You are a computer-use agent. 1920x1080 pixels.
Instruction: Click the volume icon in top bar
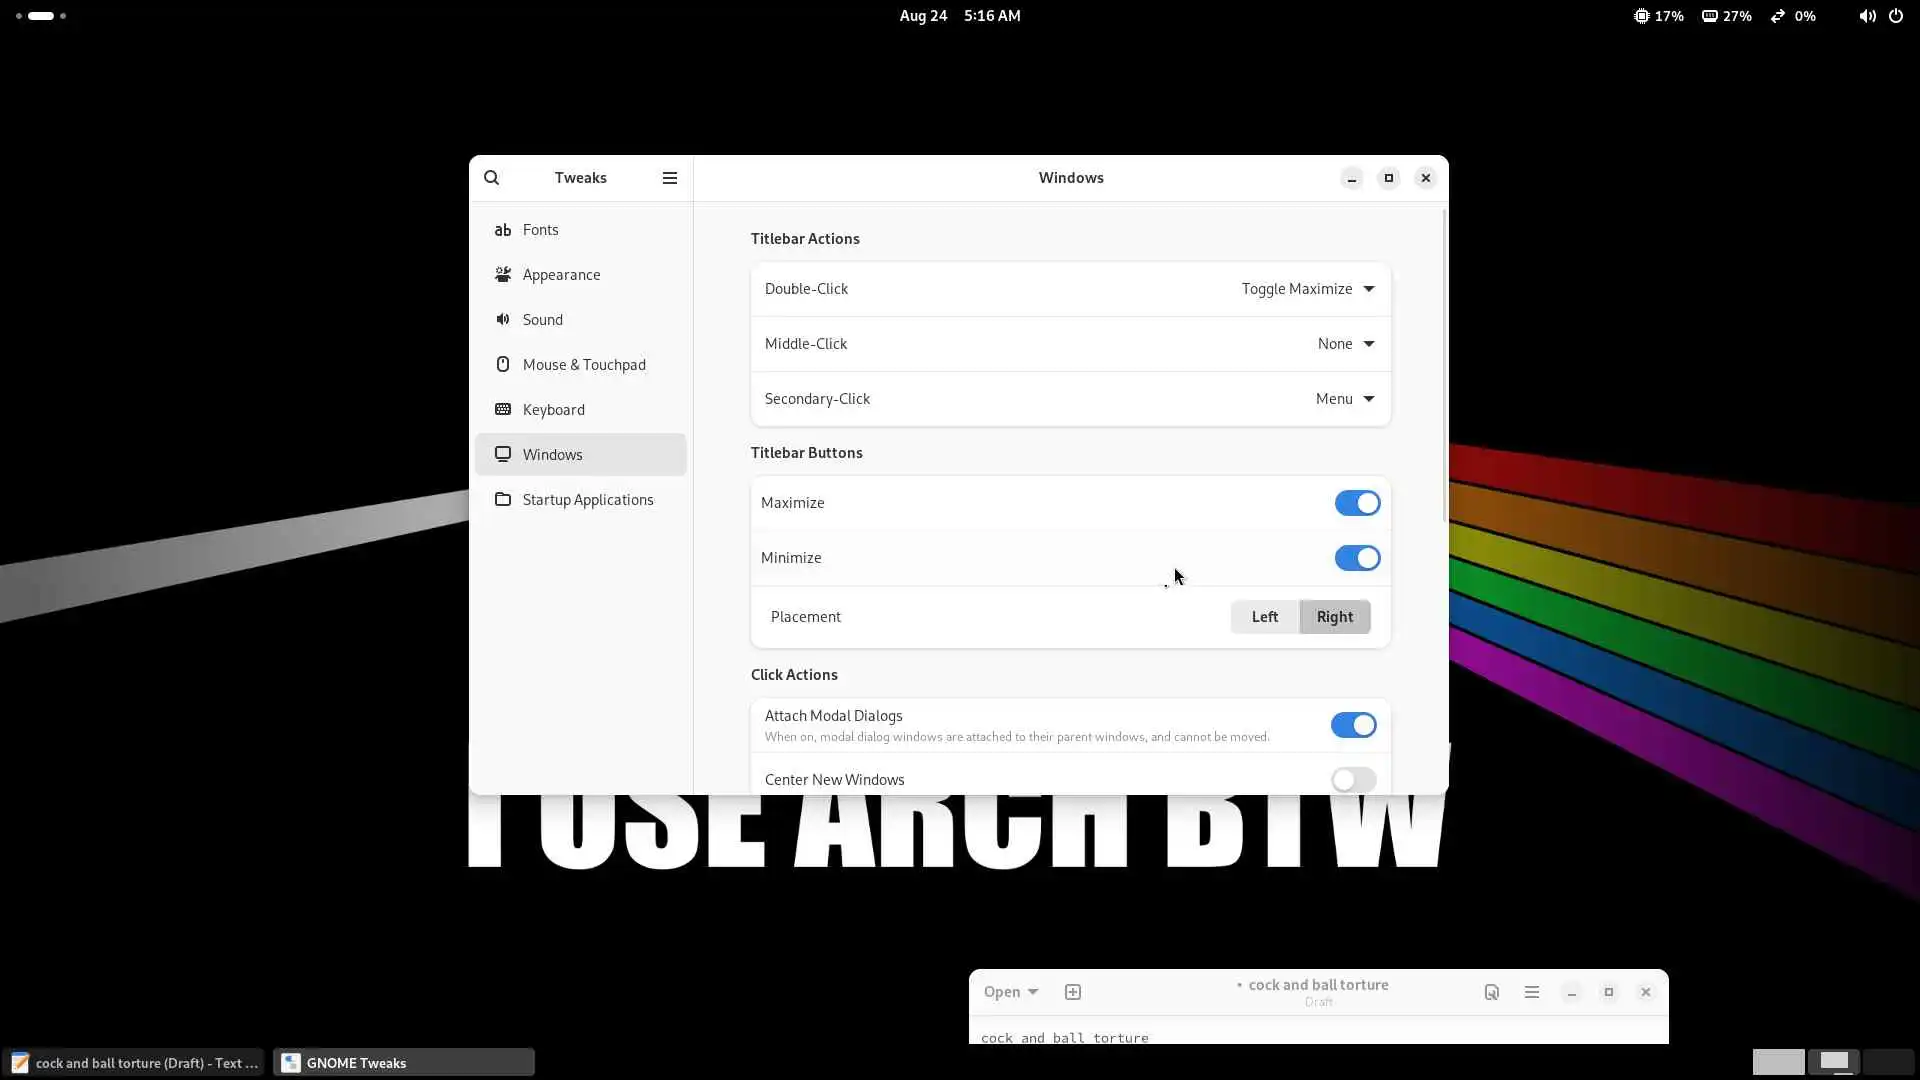tap(1866, 16)
